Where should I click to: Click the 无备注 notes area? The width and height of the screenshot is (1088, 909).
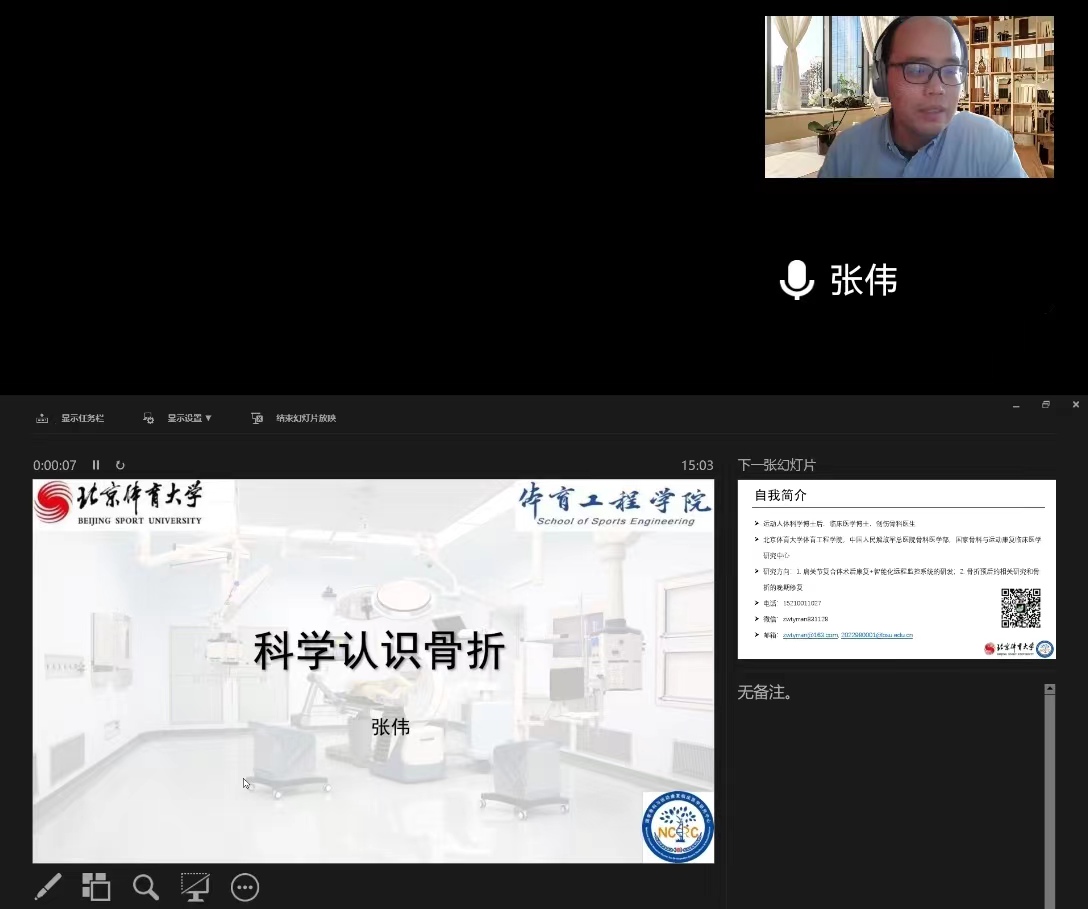[880, 780]
